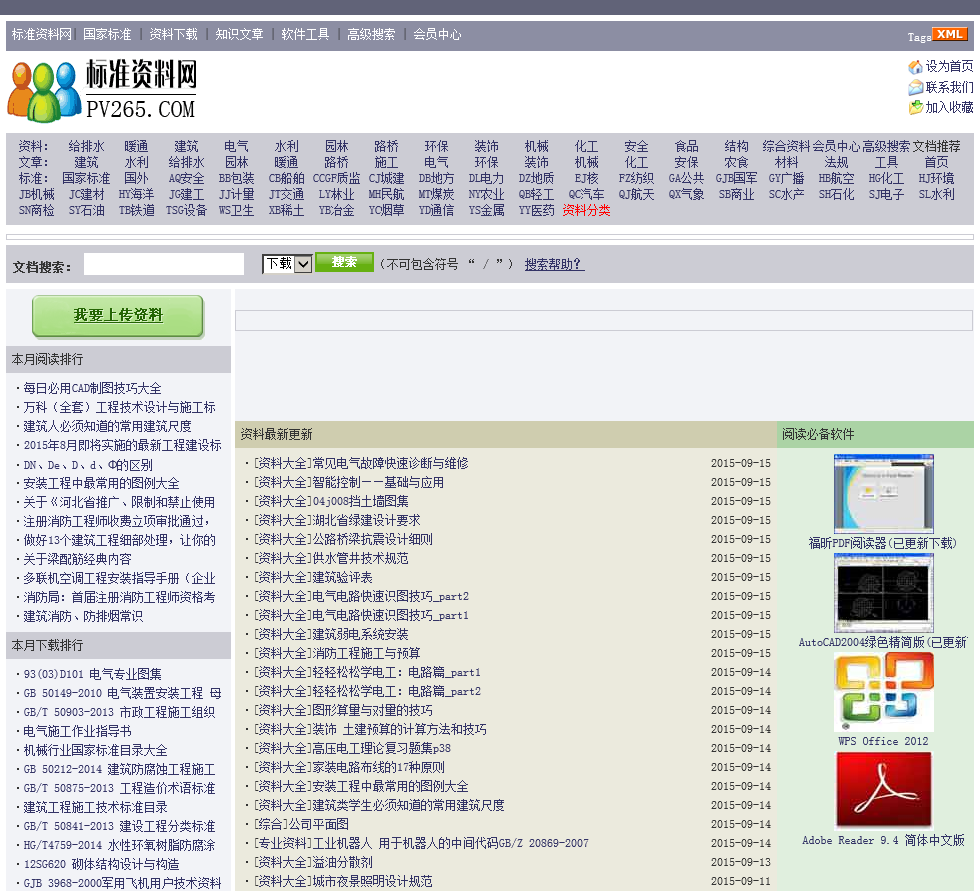
Task: Open 每日必用CAD制图技巧大全 in reading ranking
Action: [92, 389]
